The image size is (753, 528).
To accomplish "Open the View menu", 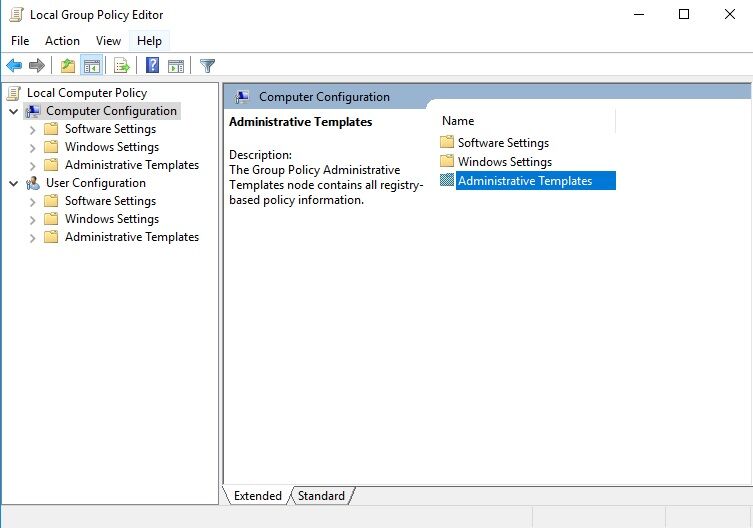I will coord(108,41).
